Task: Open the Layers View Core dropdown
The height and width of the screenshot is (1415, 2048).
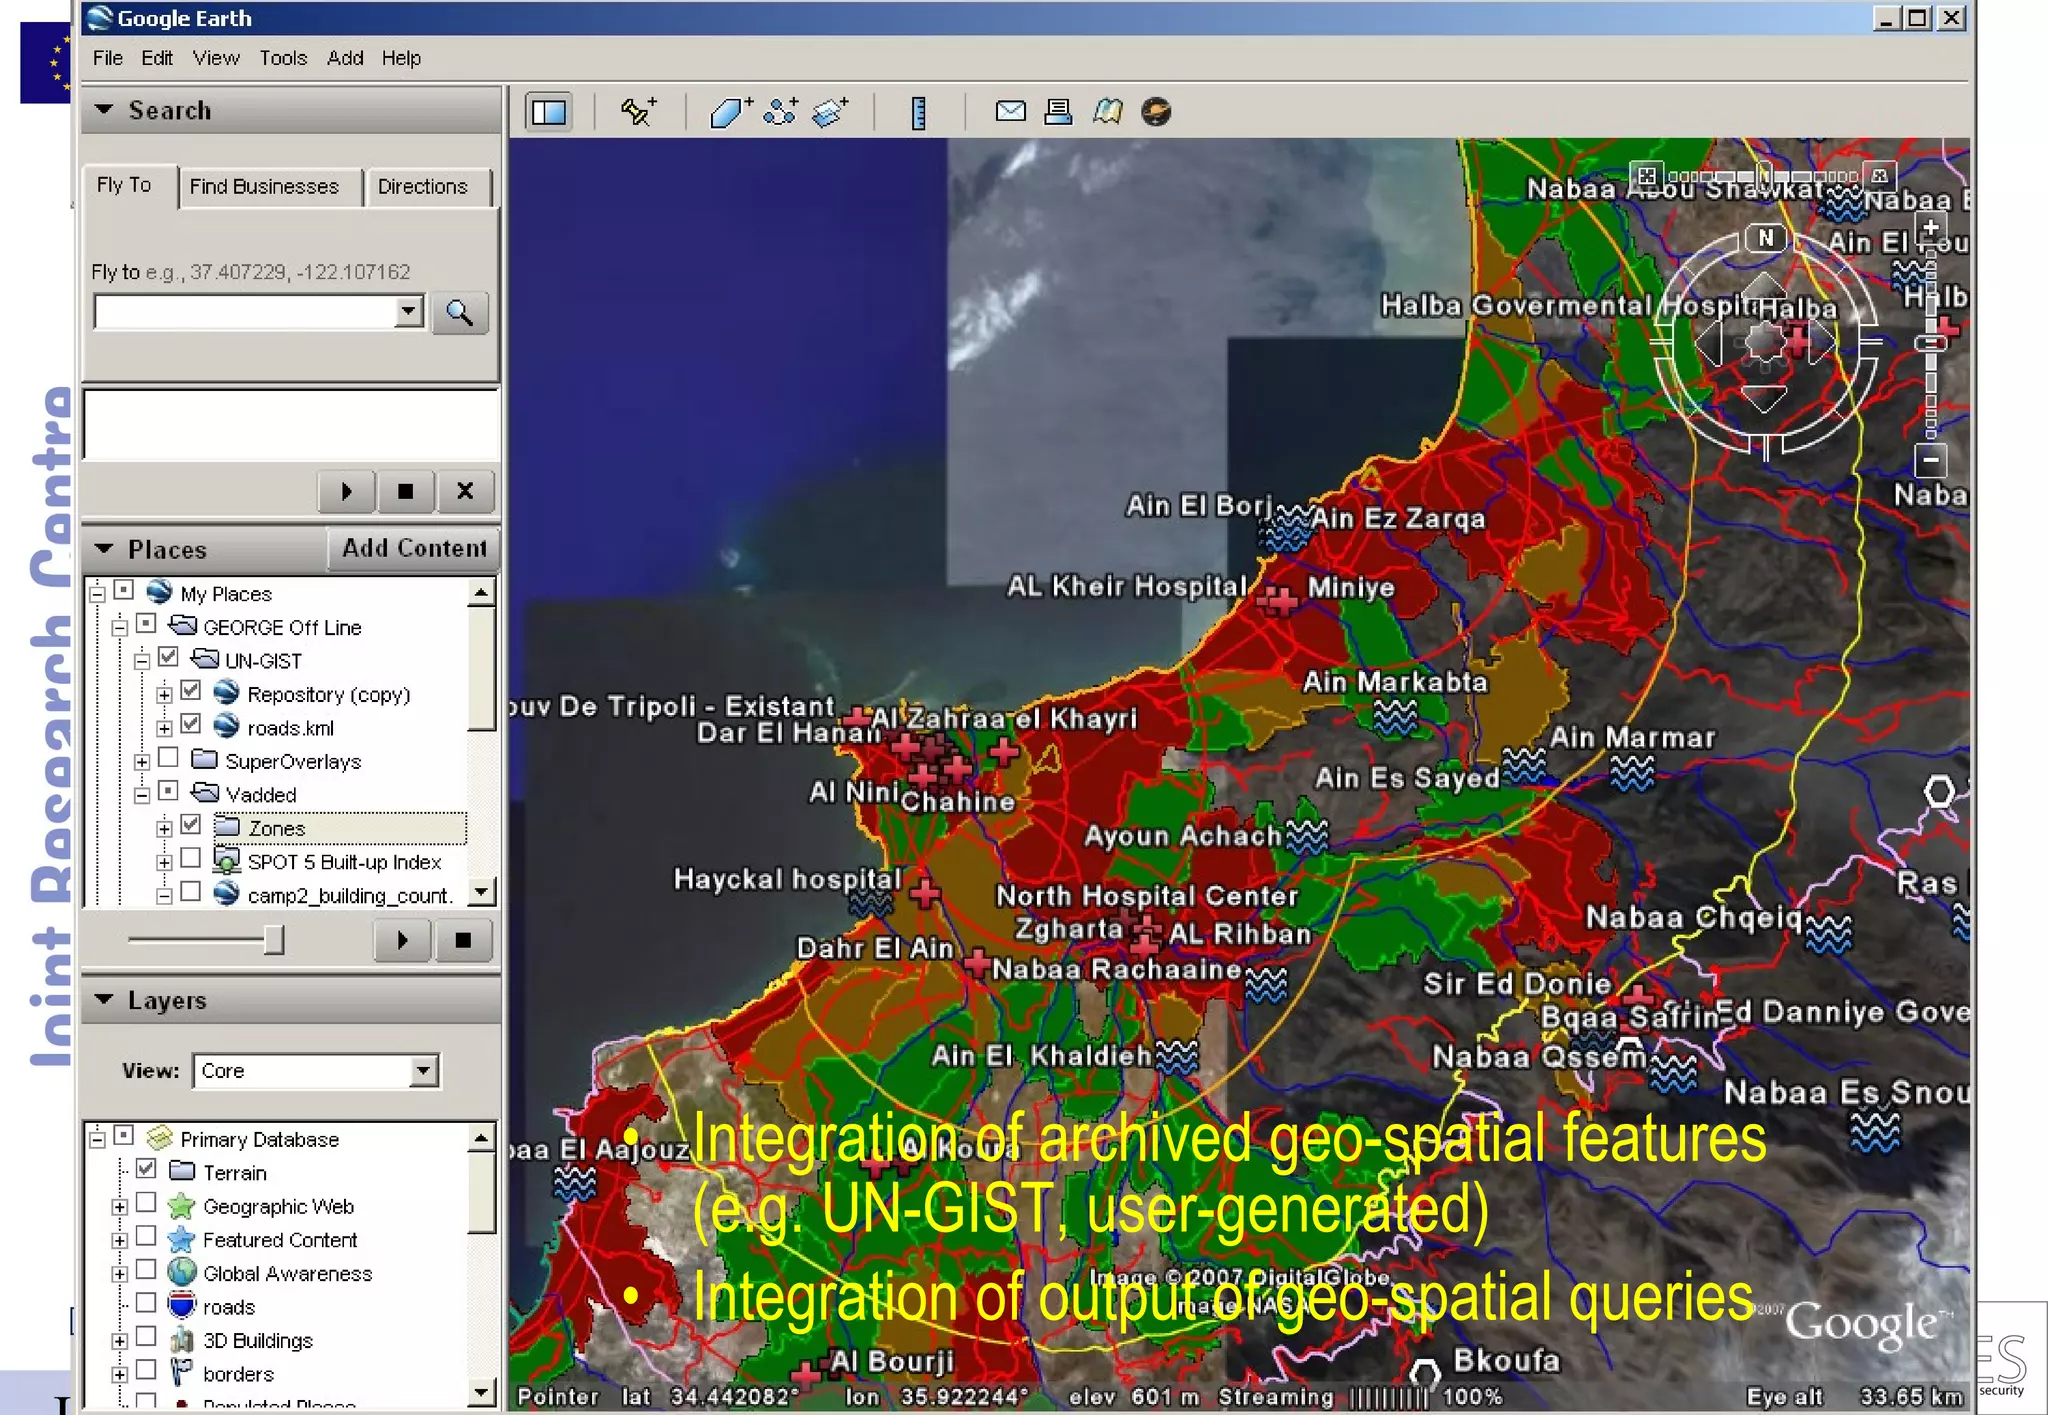Action: pos(424,1071)
